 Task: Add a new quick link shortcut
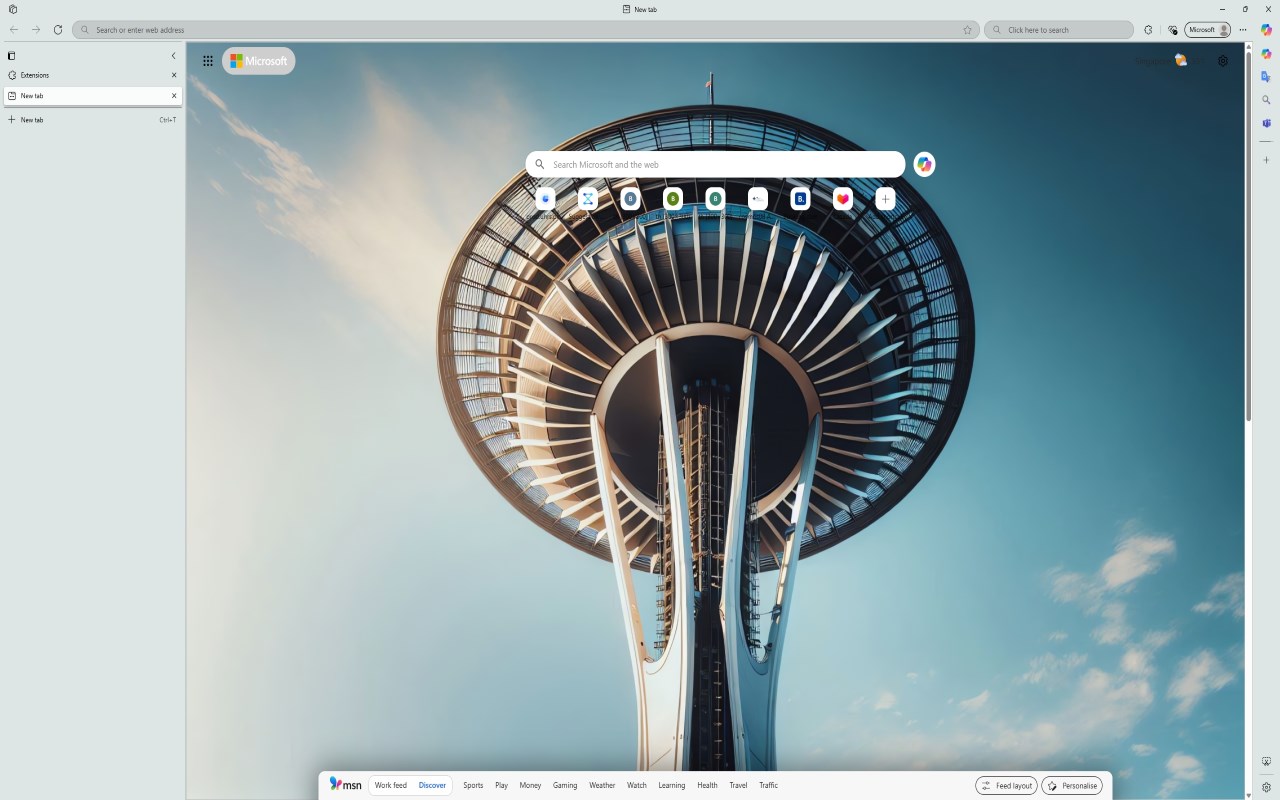click(885, 199)
